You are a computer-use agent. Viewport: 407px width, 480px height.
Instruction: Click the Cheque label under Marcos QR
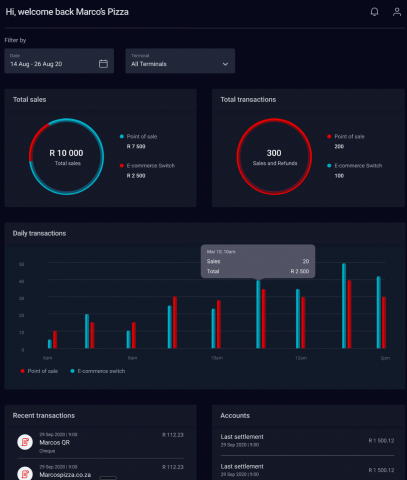[x=47, y=451]
